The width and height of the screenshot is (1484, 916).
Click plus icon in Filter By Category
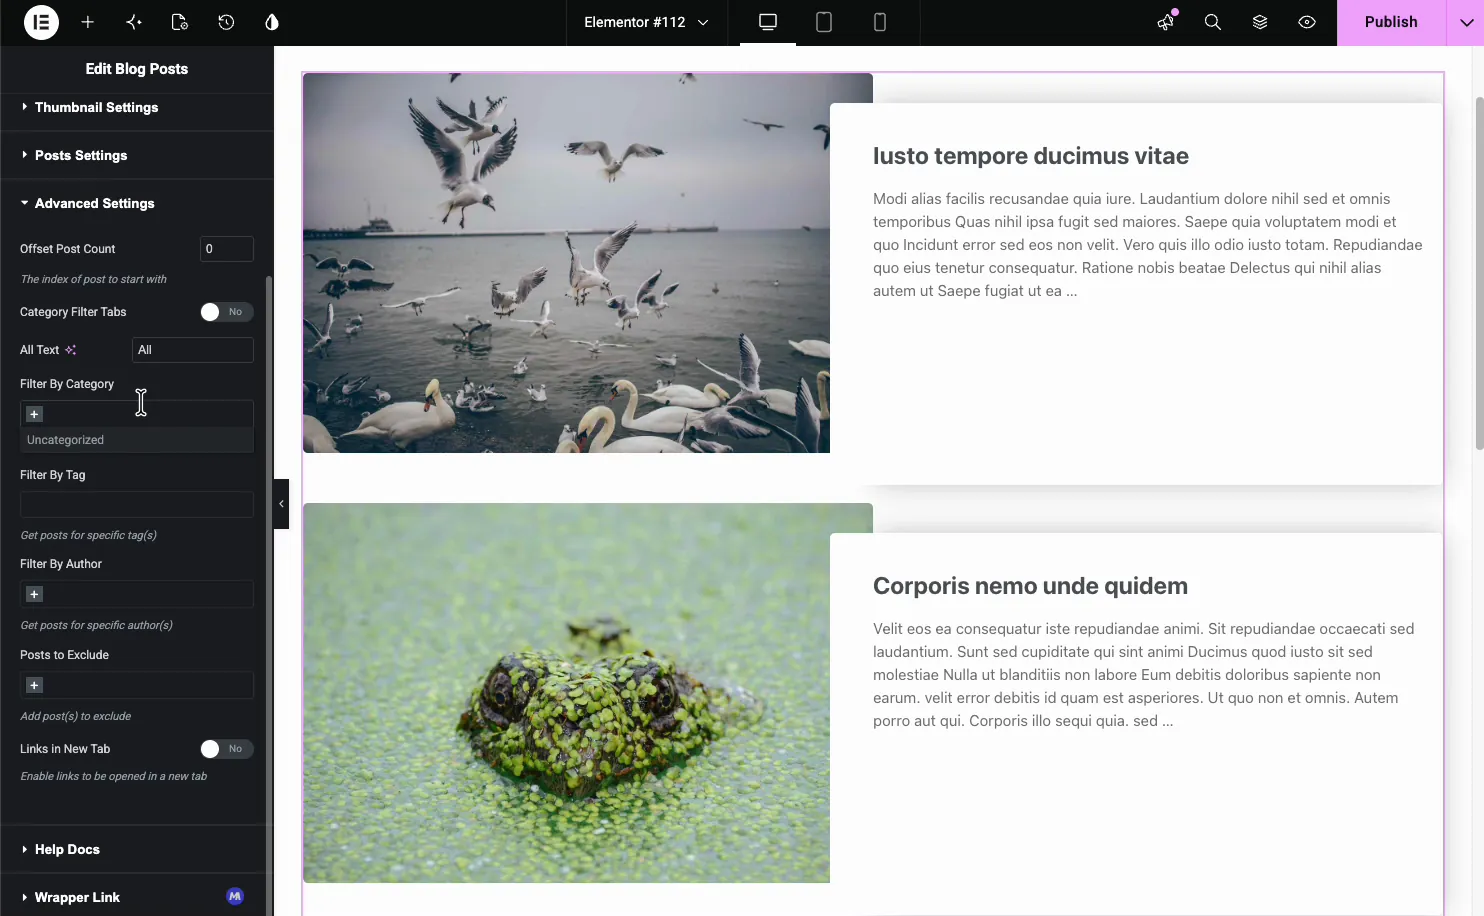coord(34,414)
